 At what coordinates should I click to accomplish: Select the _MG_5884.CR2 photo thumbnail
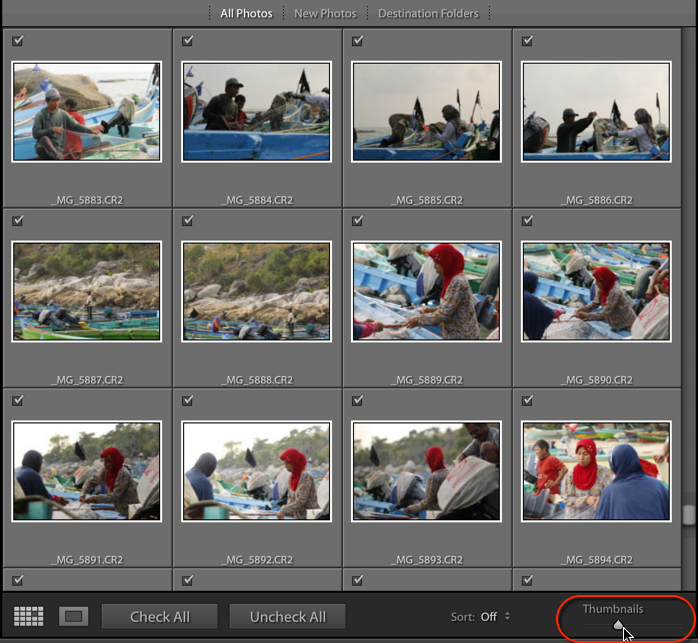point(256,112)
